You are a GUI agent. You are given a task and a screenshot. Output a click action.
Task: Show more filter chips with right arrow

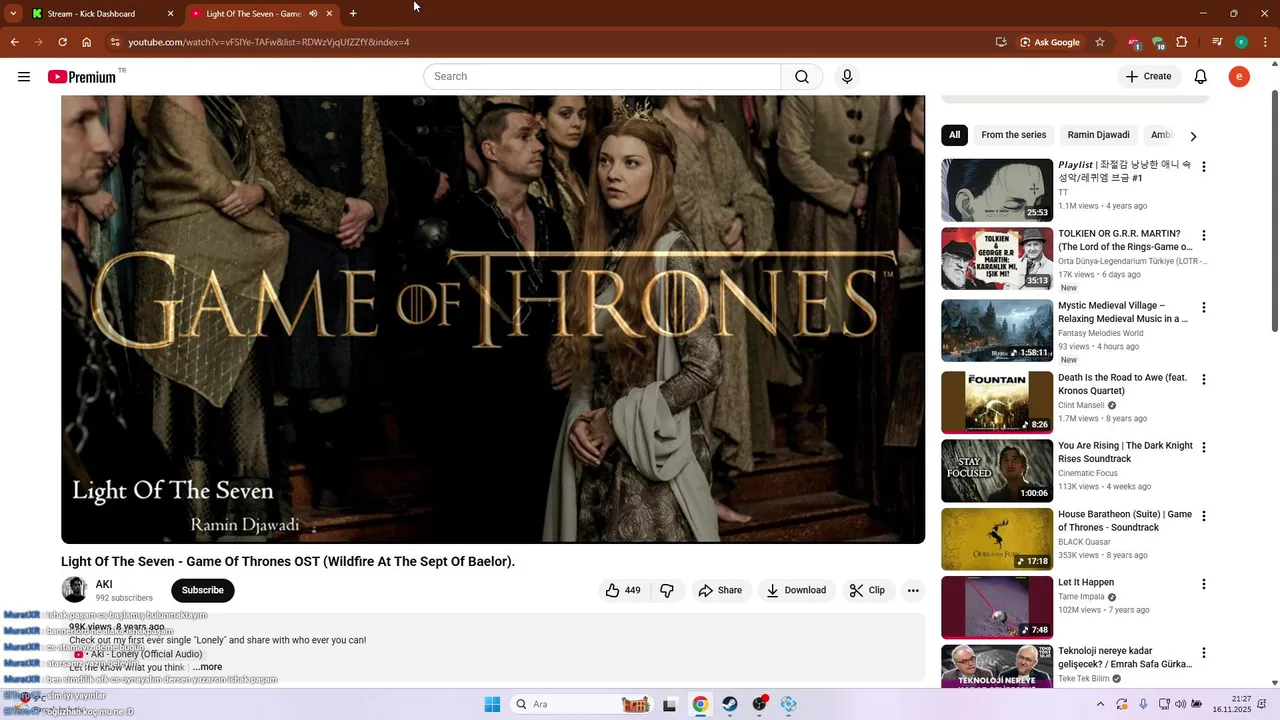pos(1193,136)
